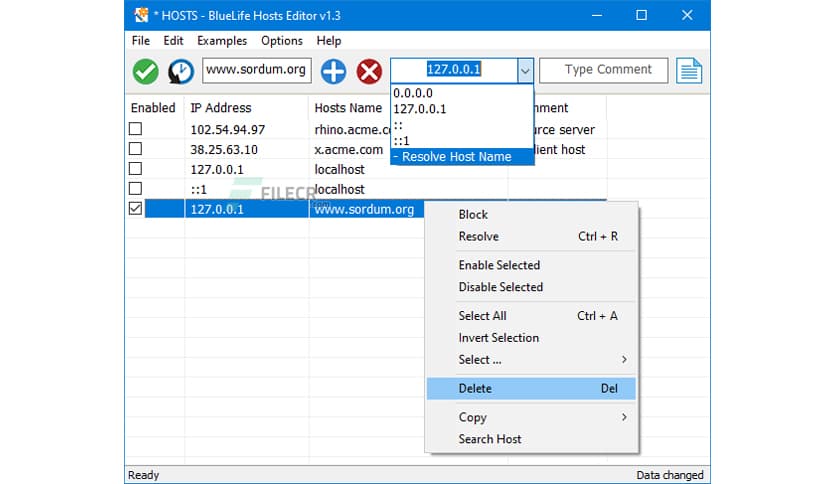Open the Examples menu

click(x=222, y=41)
